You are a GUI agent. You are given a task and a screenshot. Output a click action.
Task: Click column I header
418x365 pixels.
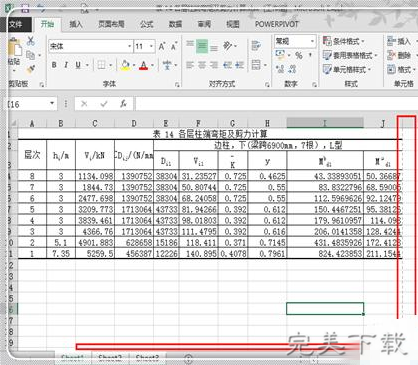tap(325, 123)
